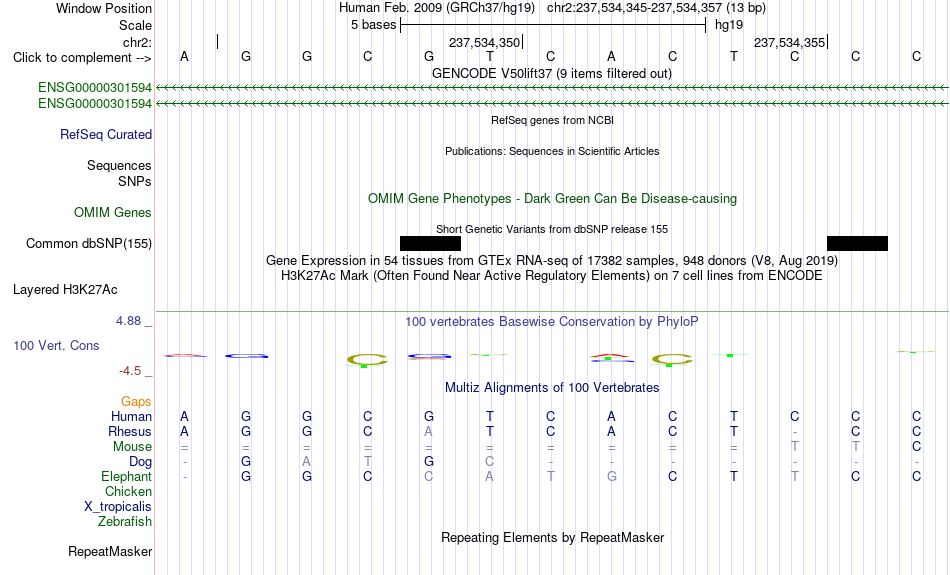950x575 pixels.
Task: Click 'Repeating Elements by RepeatMasker' title
Action: [x=552, y=538]
